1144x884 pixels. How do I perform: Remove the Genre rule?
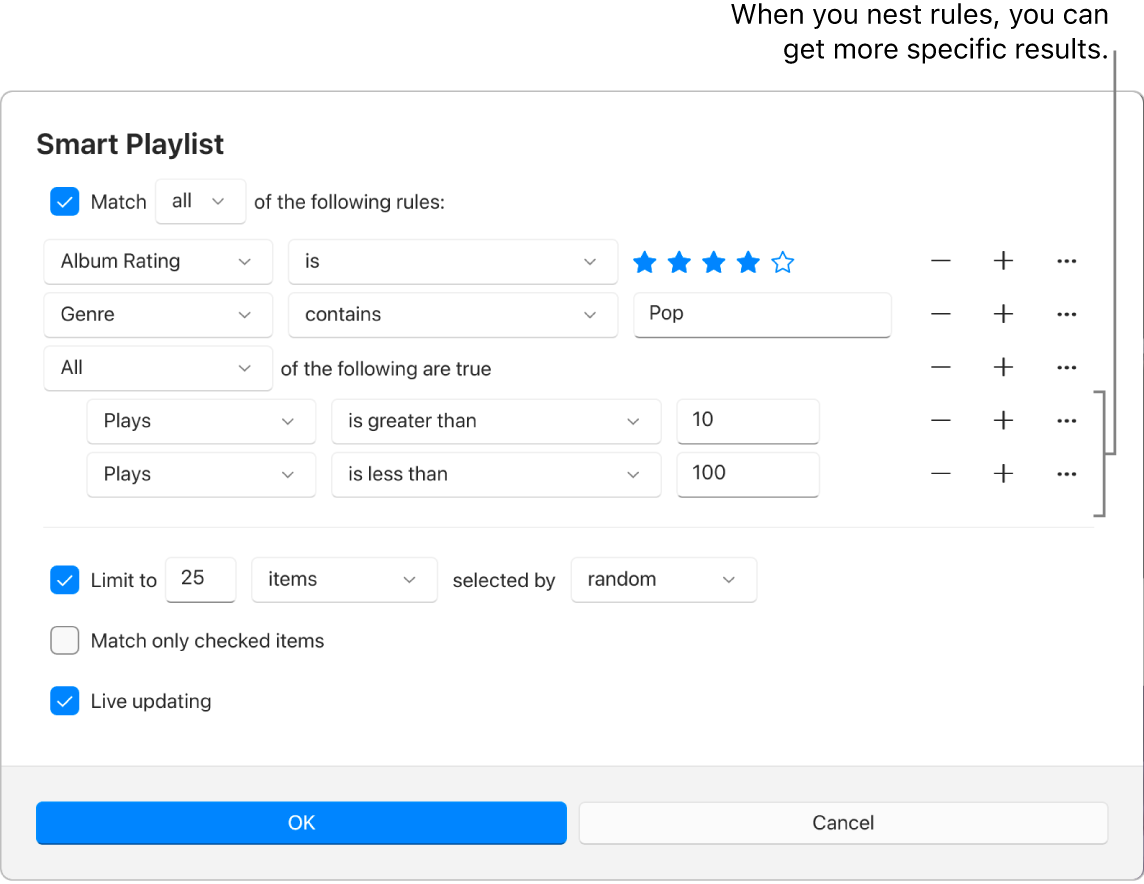(x=940, y=314)
